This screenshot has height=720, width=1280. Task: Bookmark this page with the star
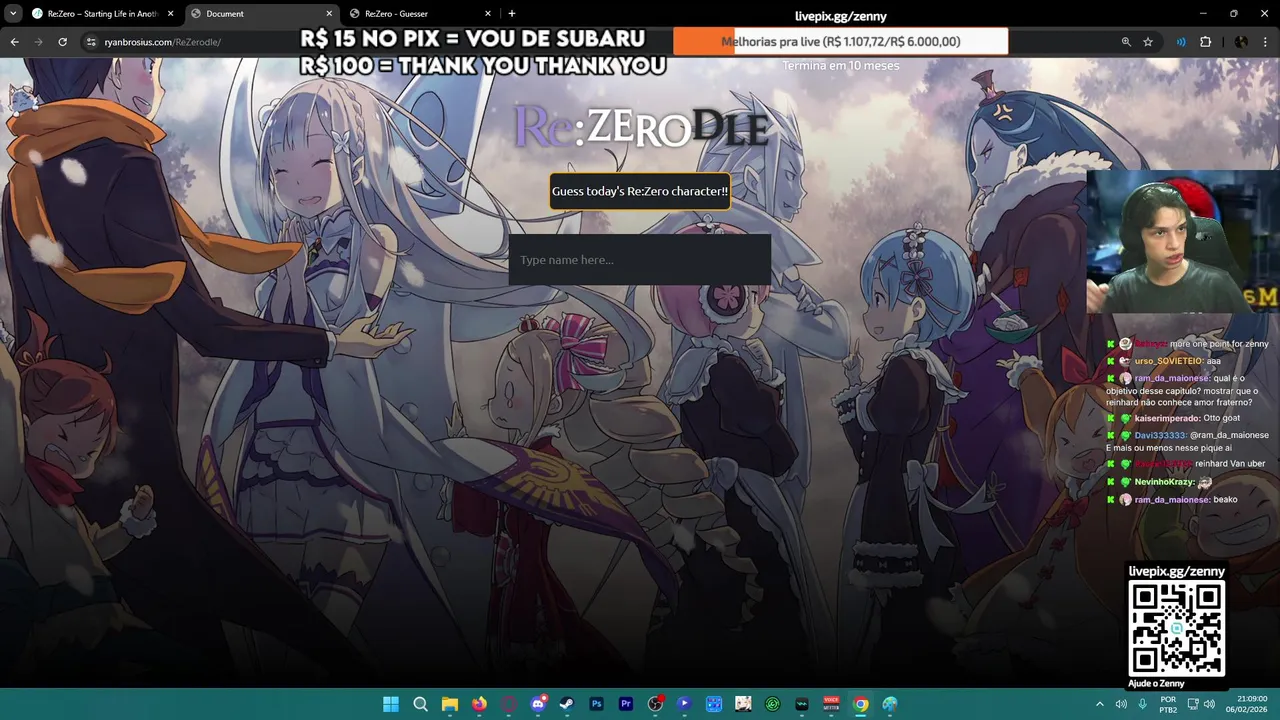(1148, 42)
